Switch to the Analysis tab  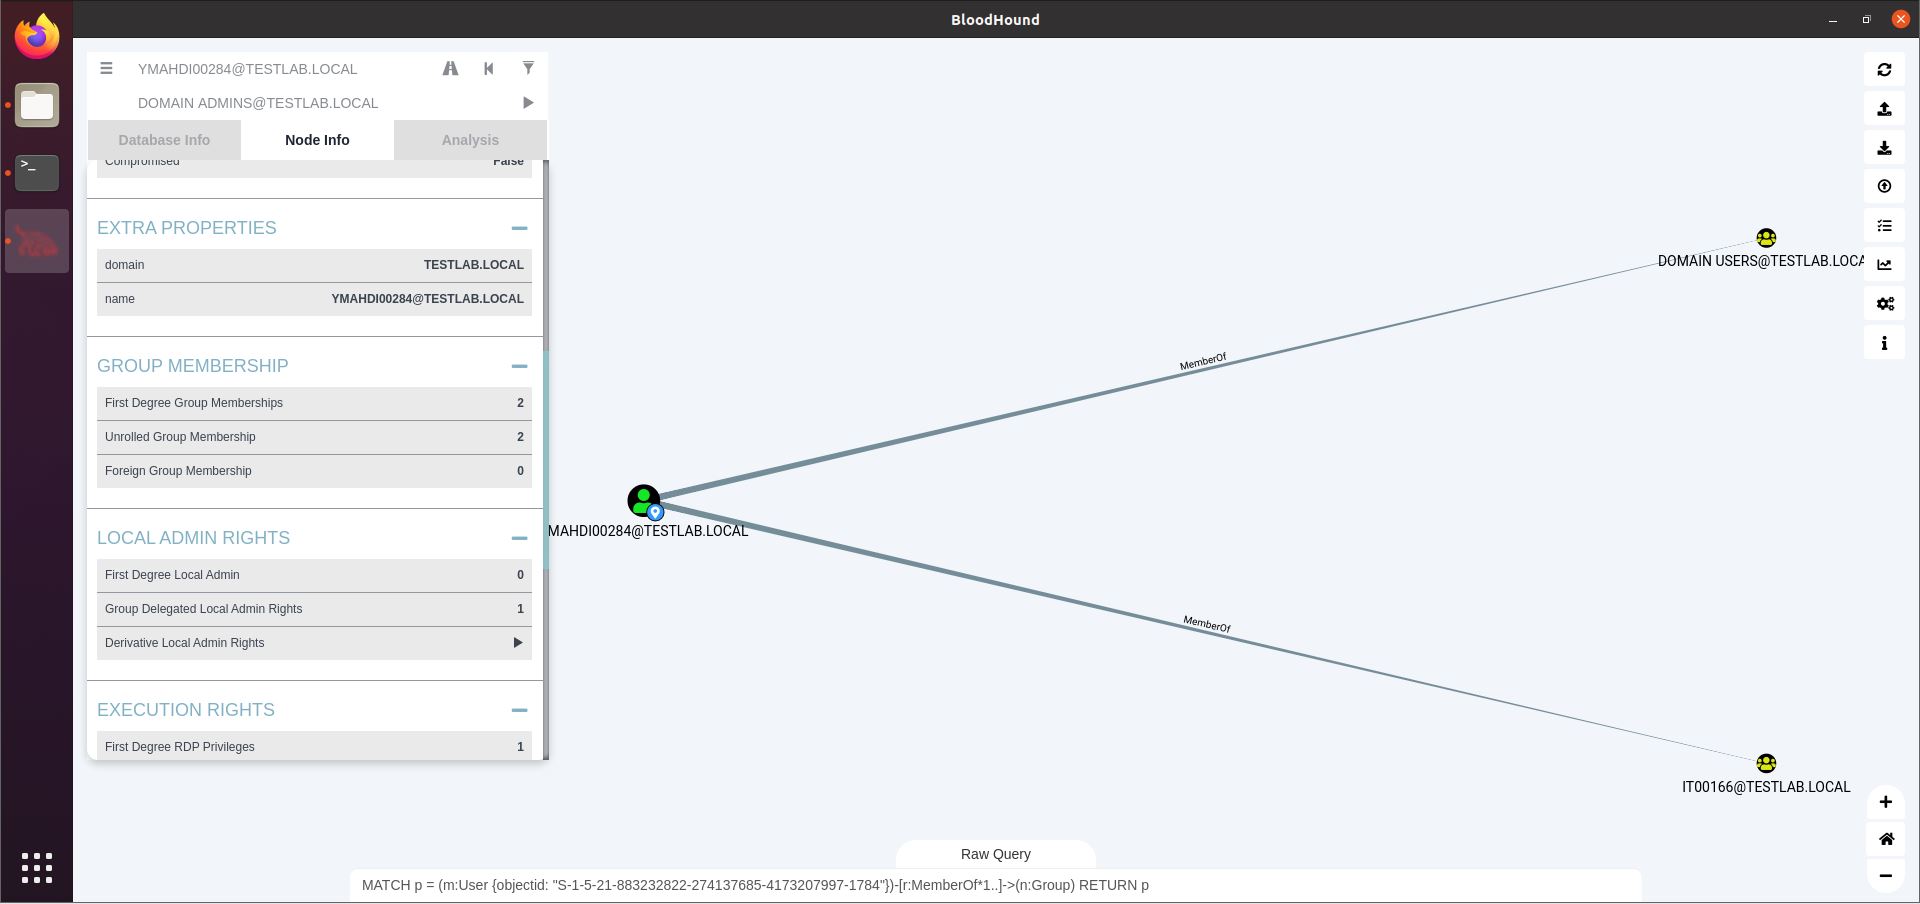pos(470,140)
